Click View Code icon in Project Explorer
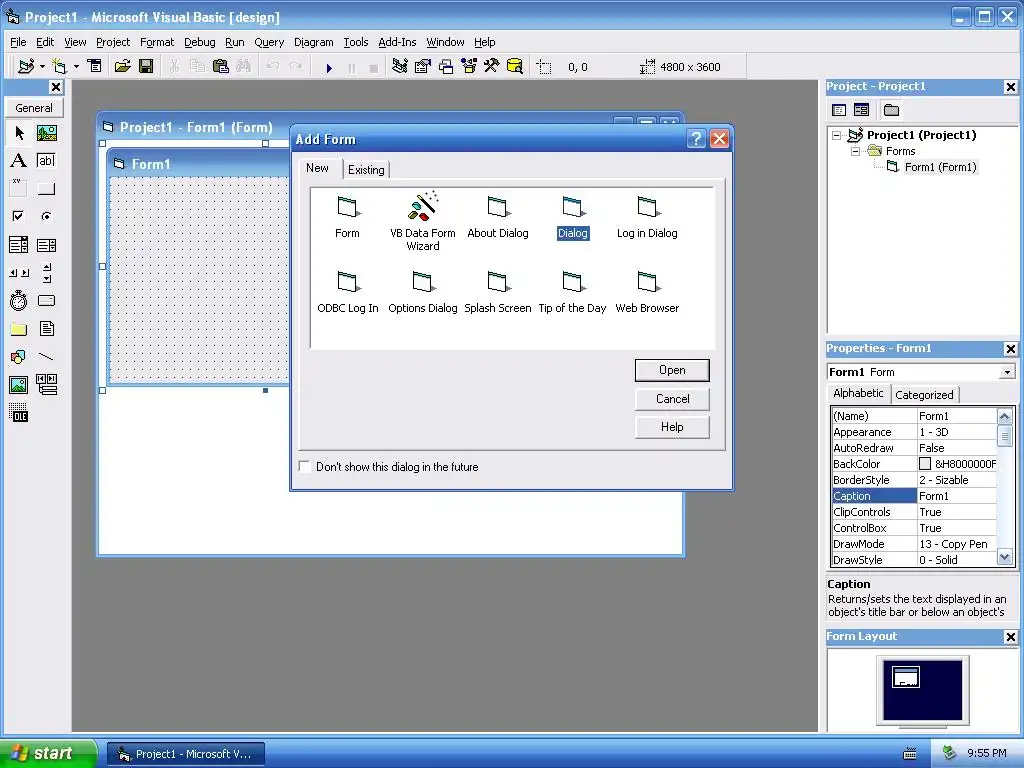1024x768 pixels. (839, 110)
